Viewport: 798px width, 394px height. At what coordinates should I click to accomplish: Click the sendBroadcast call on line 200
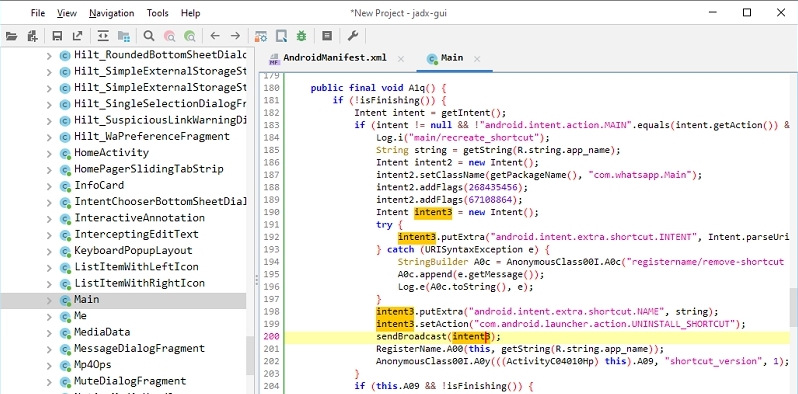point(412,336)
